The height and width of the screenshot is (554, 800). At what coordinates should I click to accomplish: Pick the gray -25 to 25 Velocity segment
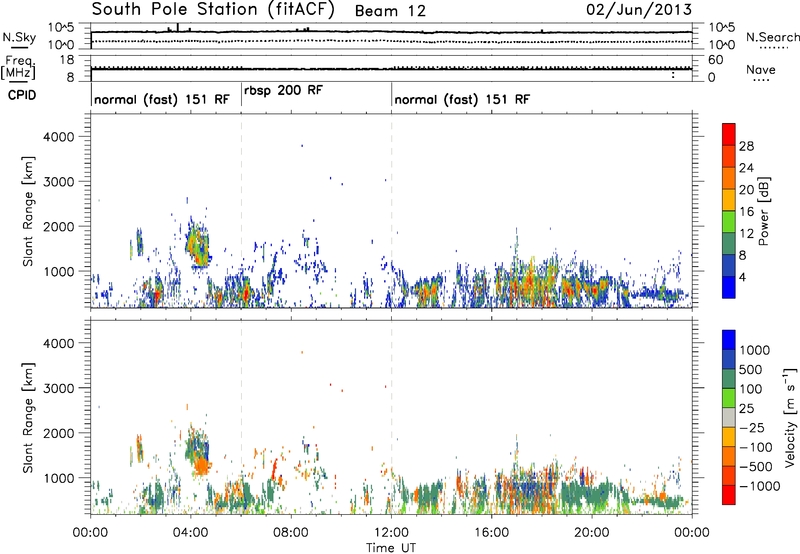pos(729,417)
